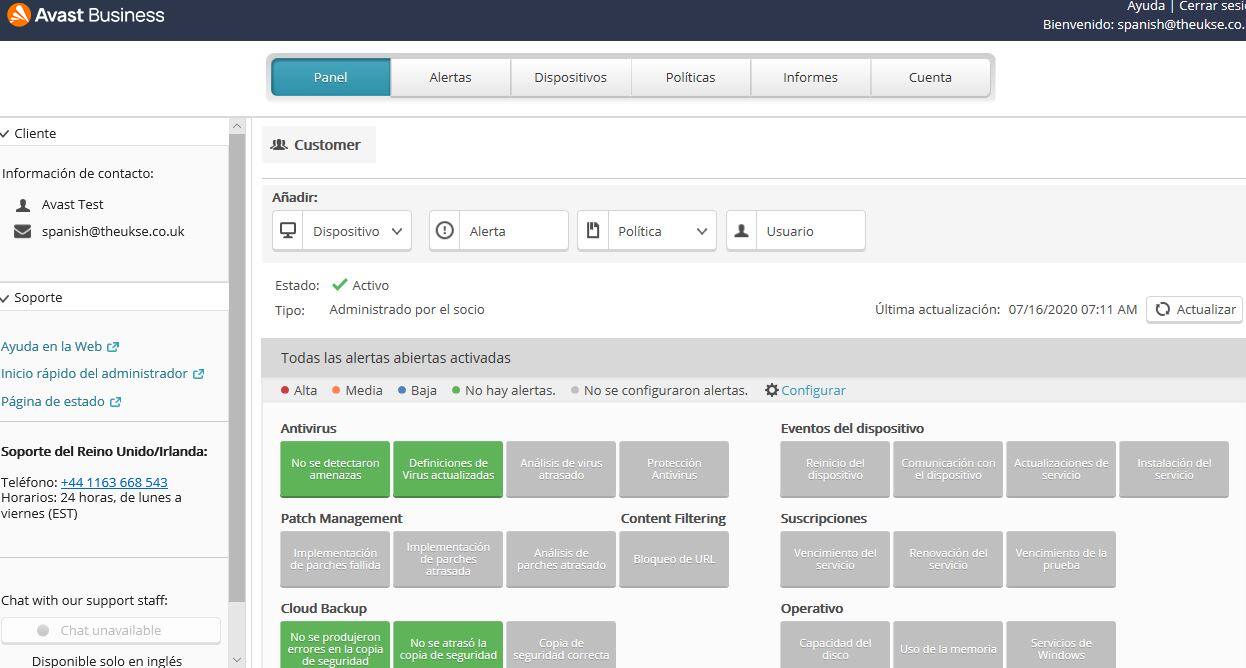Collapse the Soporte section

(x=6, y=297)
